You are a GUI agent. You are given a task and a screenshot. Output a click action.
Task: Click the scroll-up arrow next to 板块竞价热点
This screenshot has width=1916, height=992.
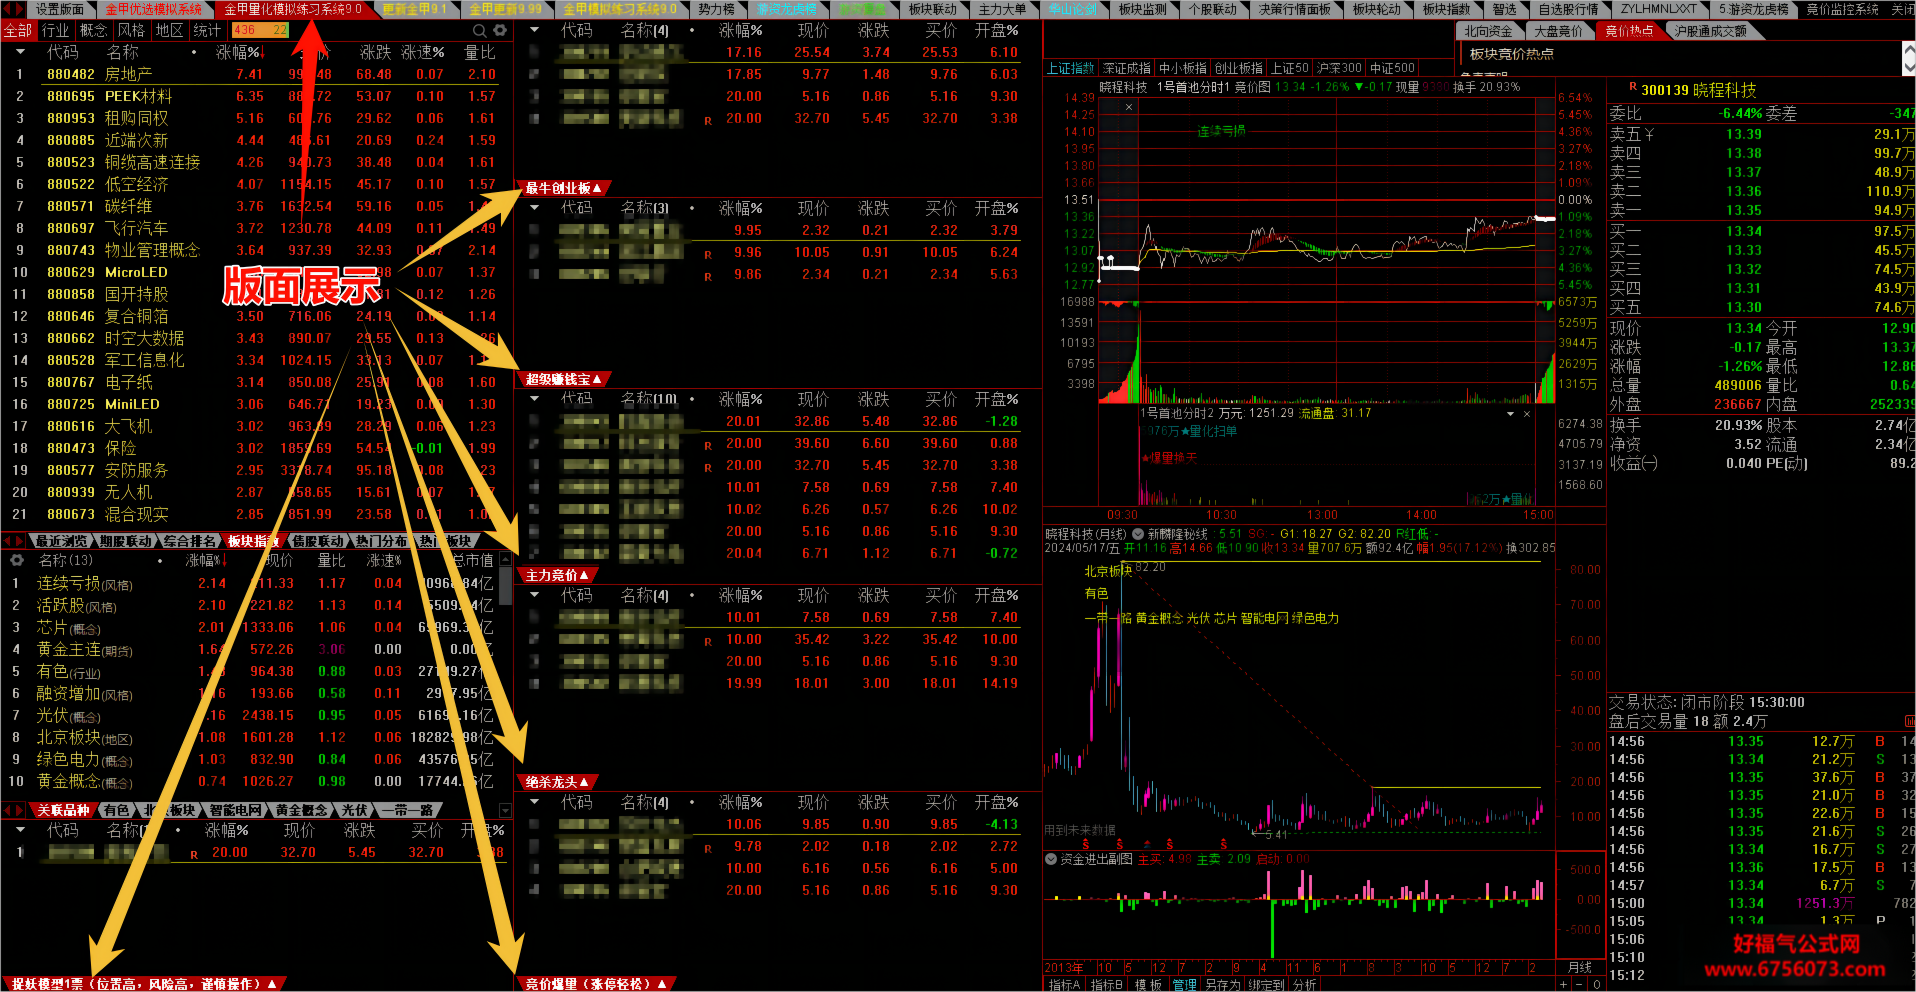[1908, 48]
